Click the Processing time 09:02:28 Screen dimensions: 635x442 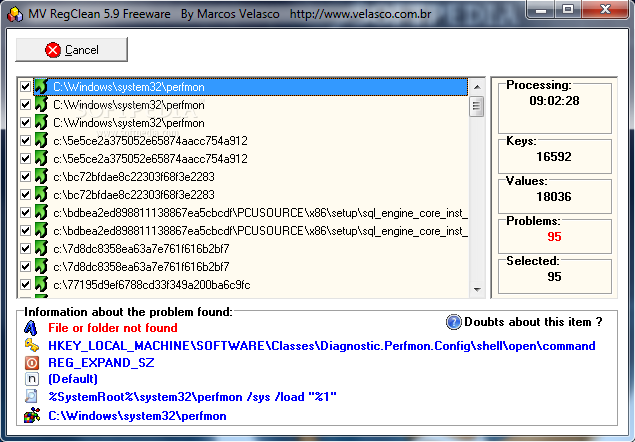click(x=554, y=101)
